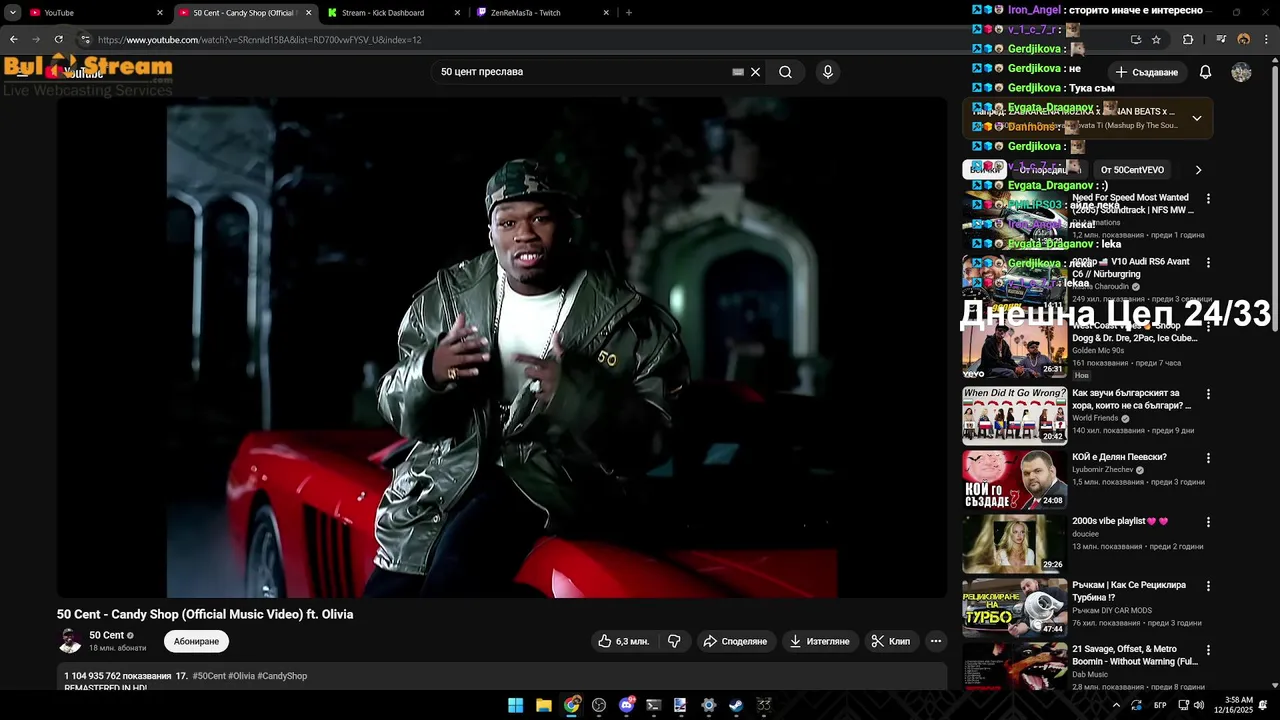Open КОЙ е Делян Пеевски thumbnail
Screen dimensions: 1280x720
[x=1014, y=479]
